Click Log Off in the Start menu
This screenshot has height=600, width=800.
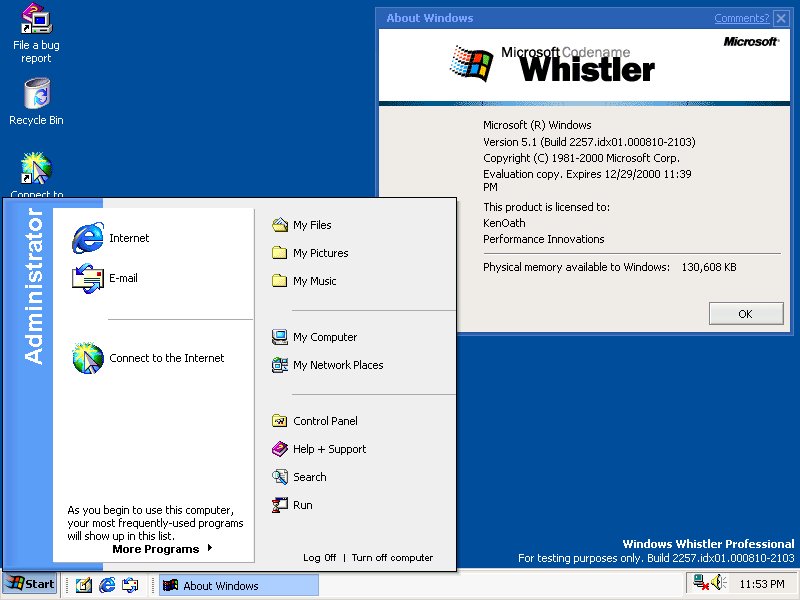point(319,558)
